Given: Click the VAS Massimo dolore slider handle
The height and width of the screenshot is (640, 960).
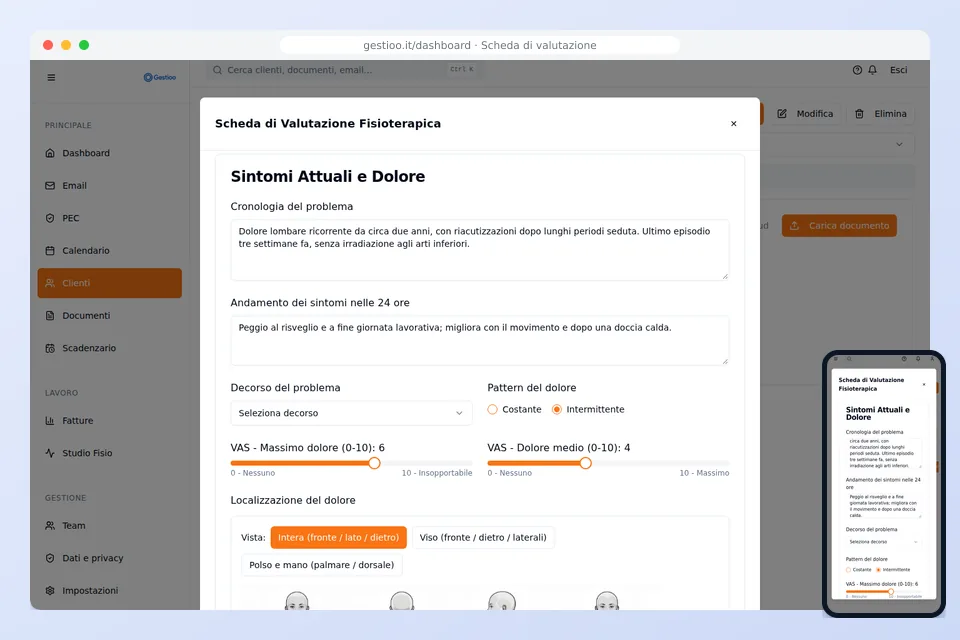Looking at the screenshot, I should [x=374, y=464].
